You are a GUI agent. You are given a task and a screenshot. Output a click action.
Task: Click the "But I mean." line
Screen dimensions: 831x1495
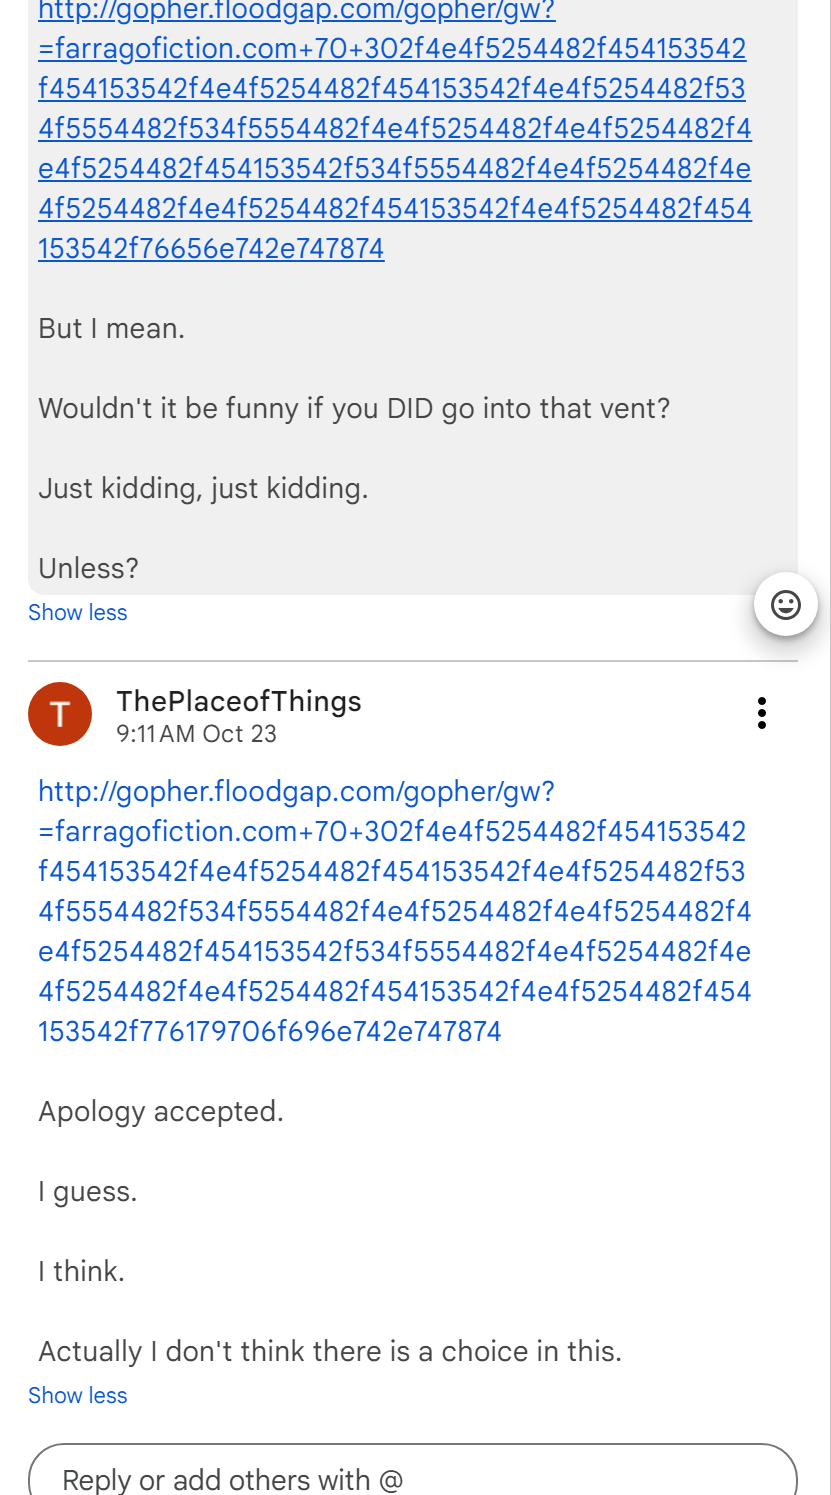coord(111,329)
